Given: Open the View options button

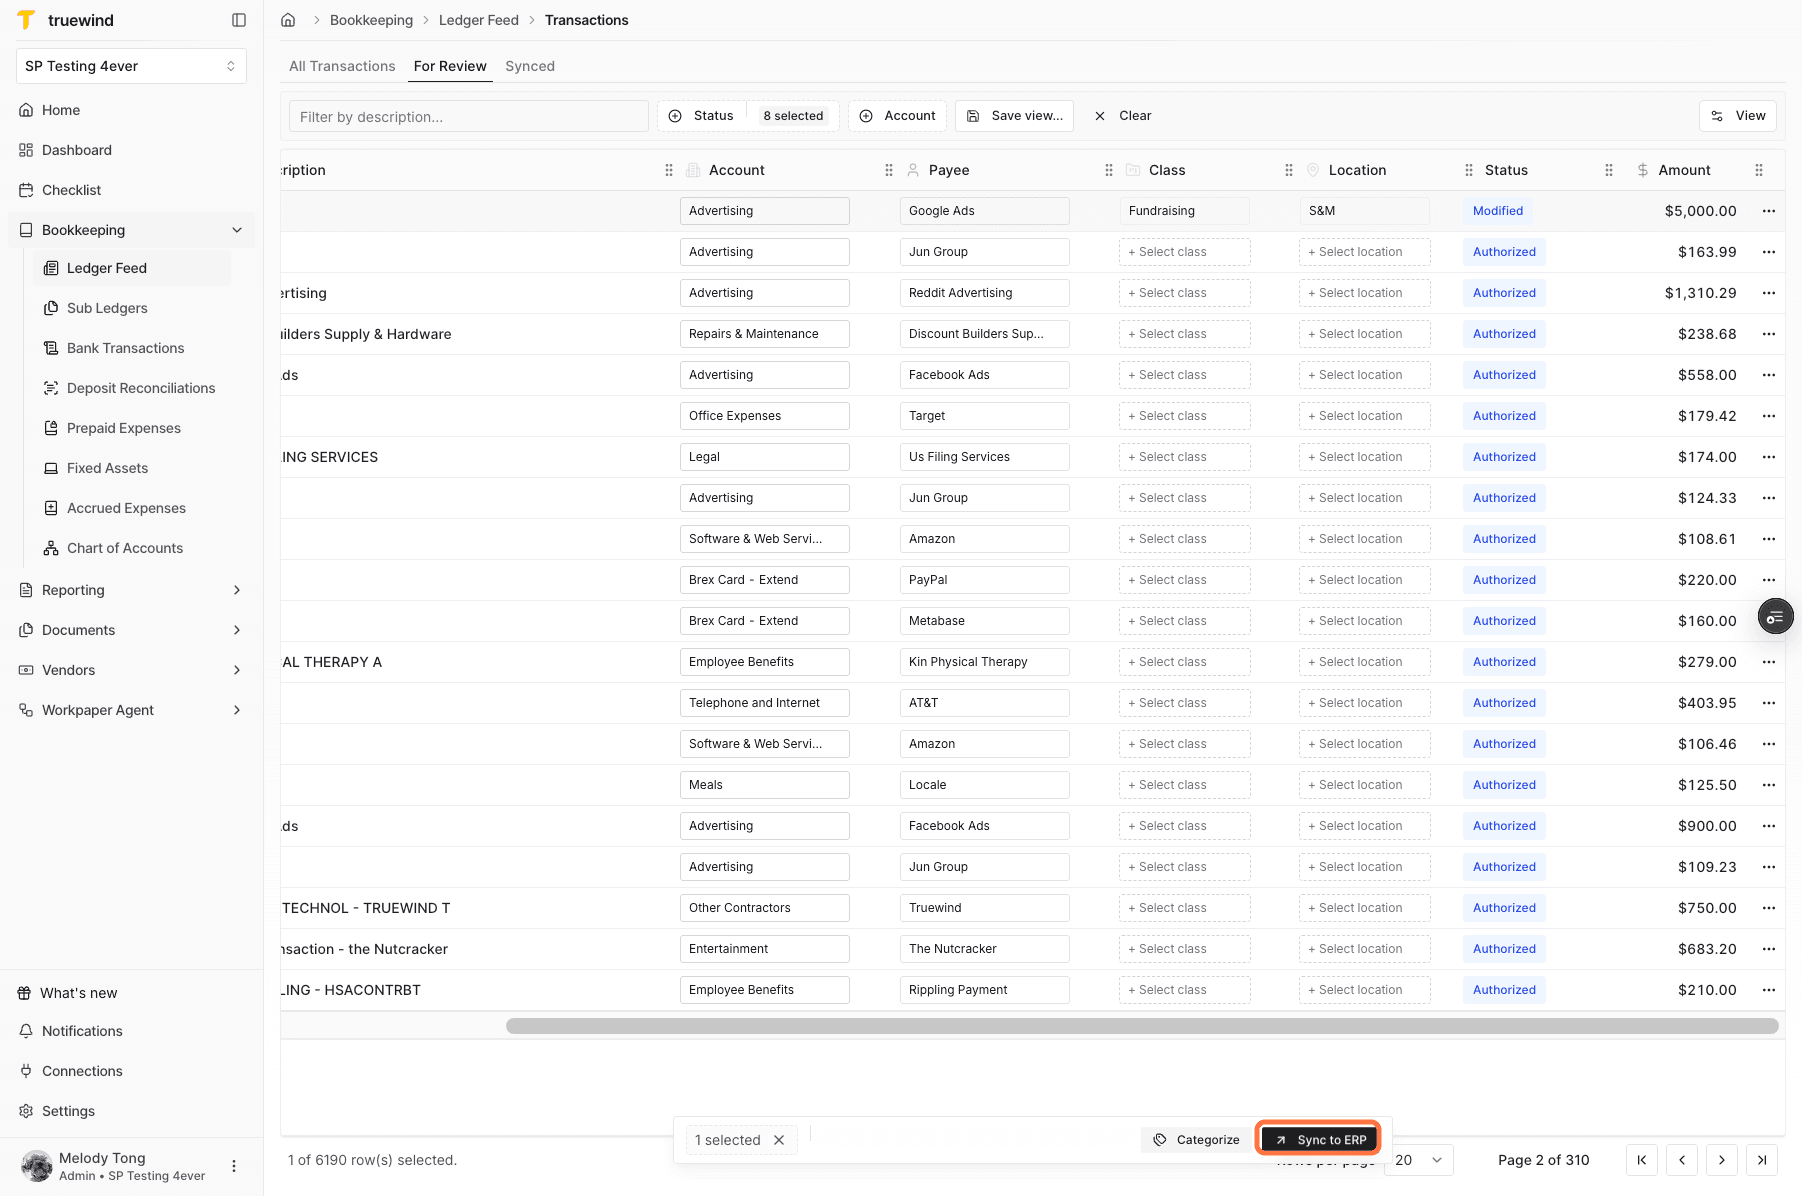Looking at the screenshot, I should pos(1738,116).
